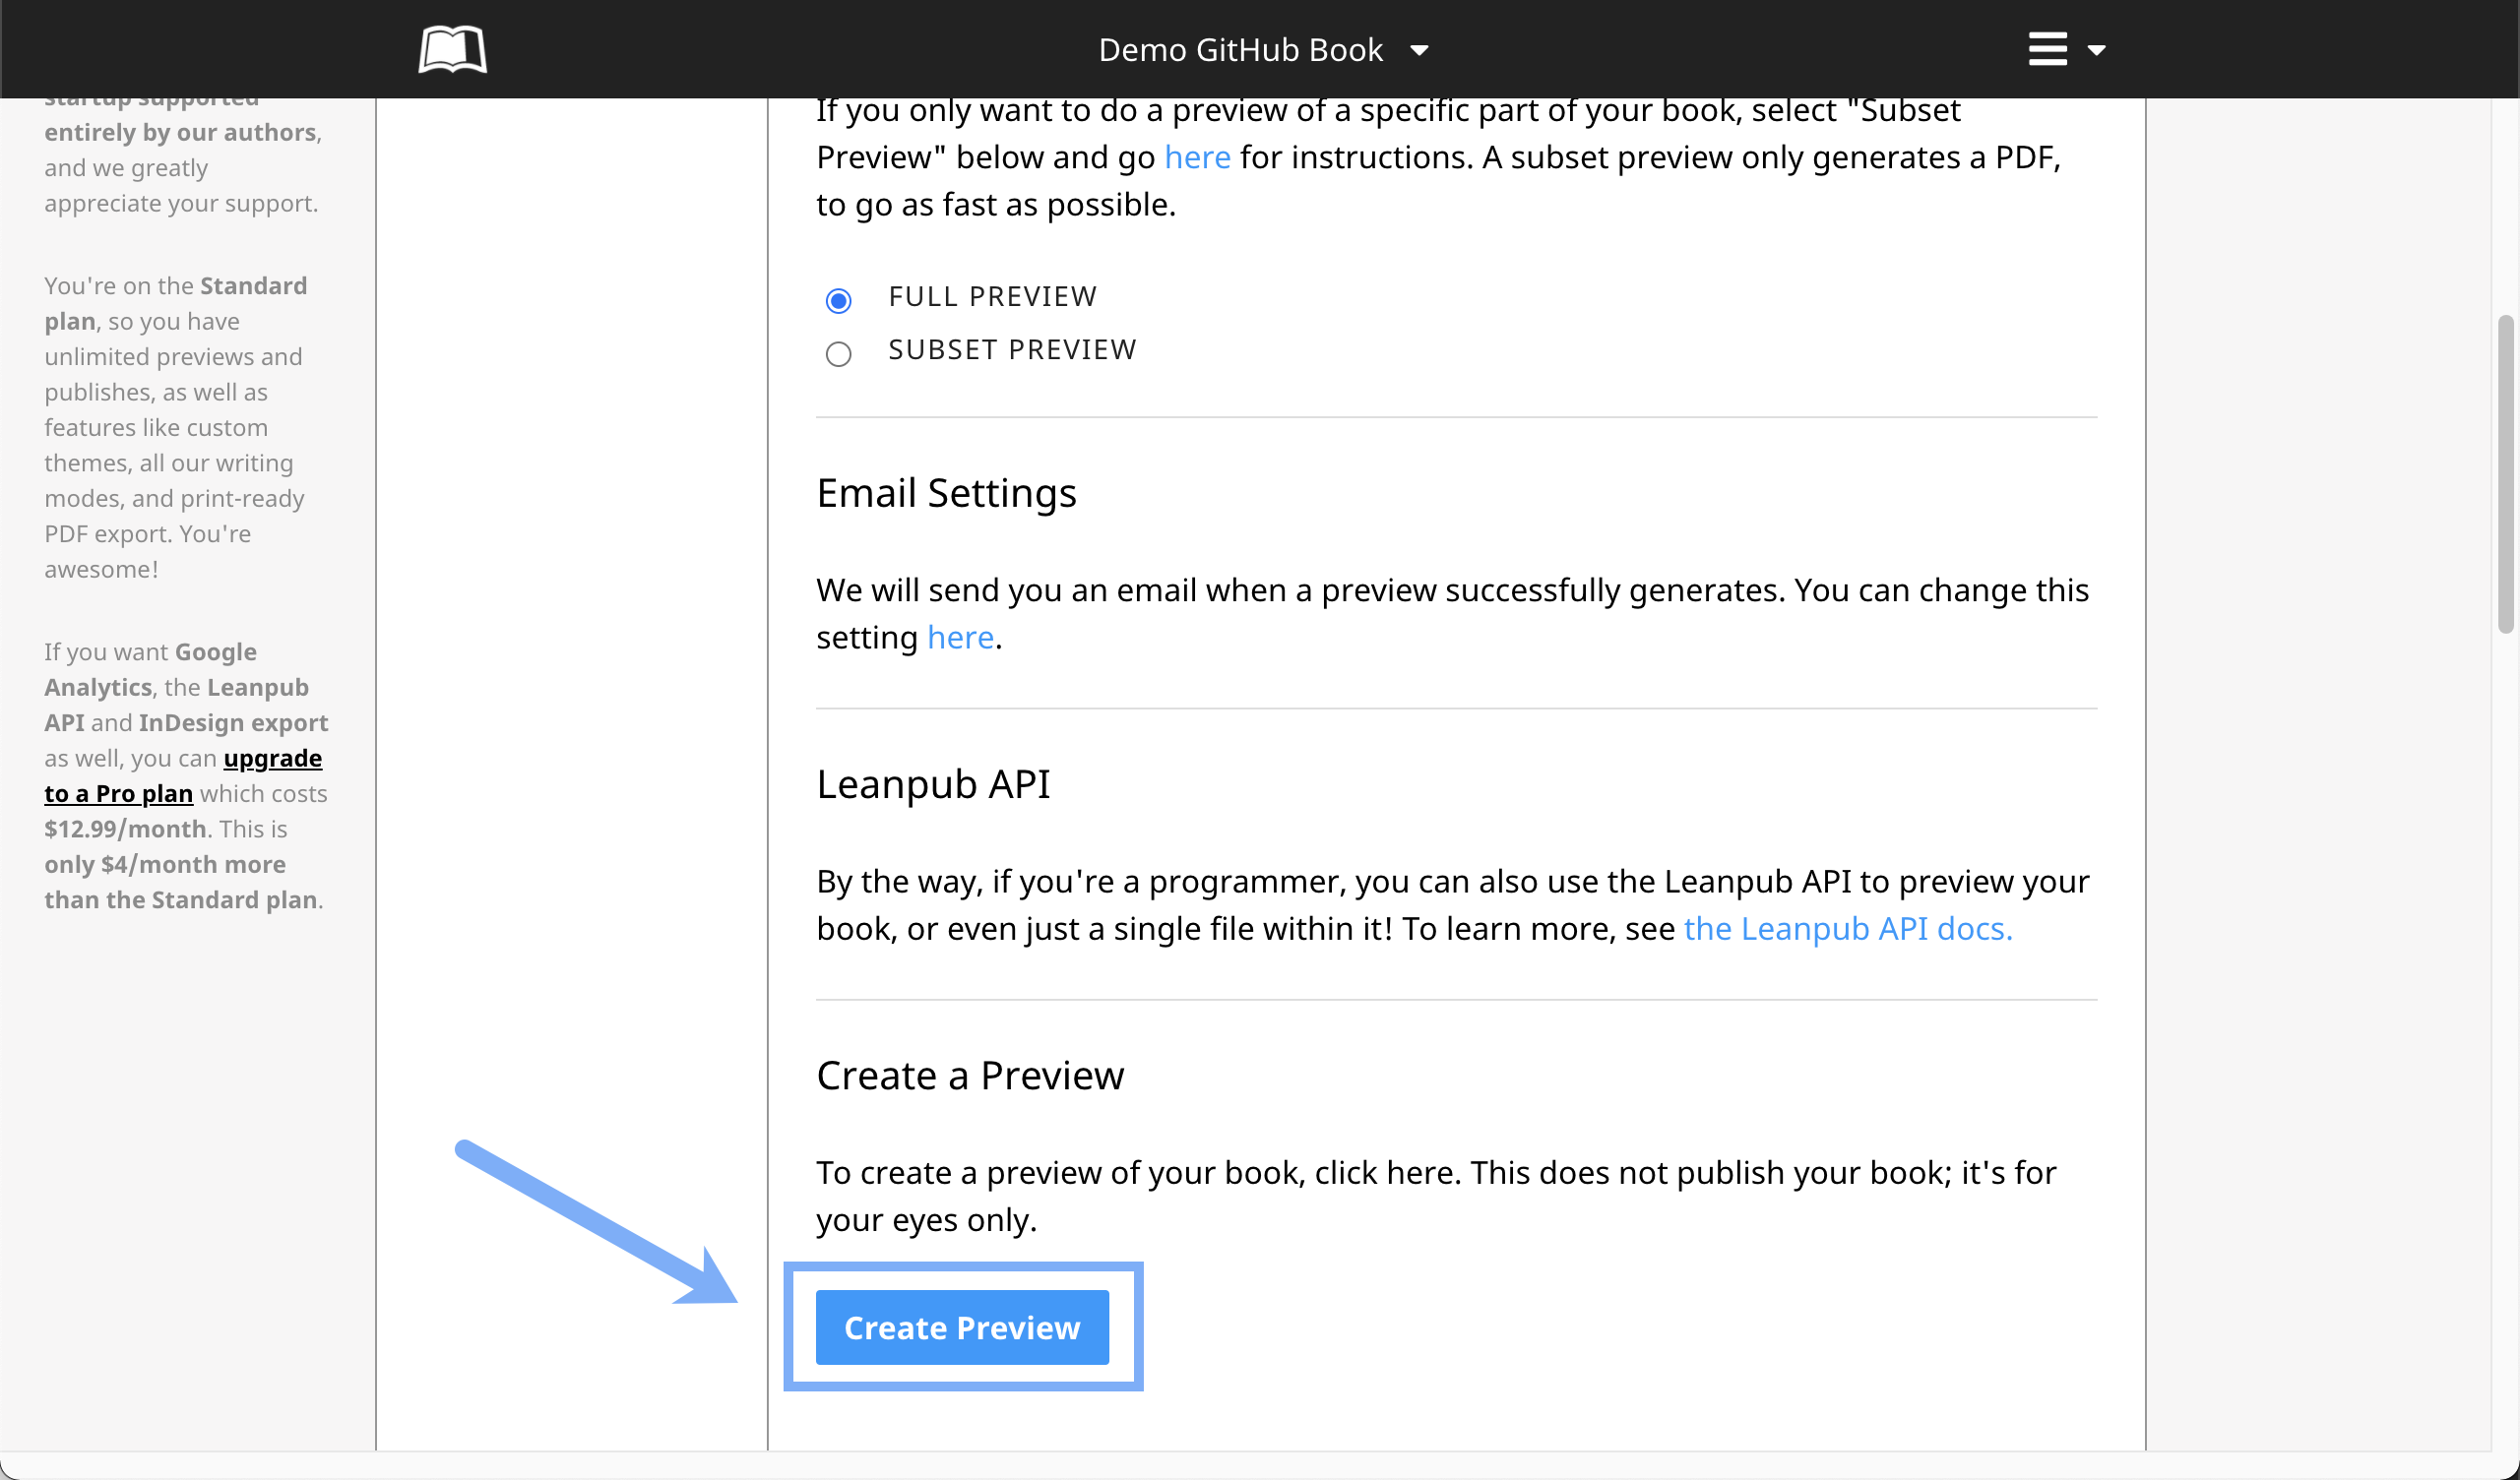Viewport: 2520px width, 1480px height.
Task: Click the vertical page scrollbar thumb
Action: point(2505,474)
